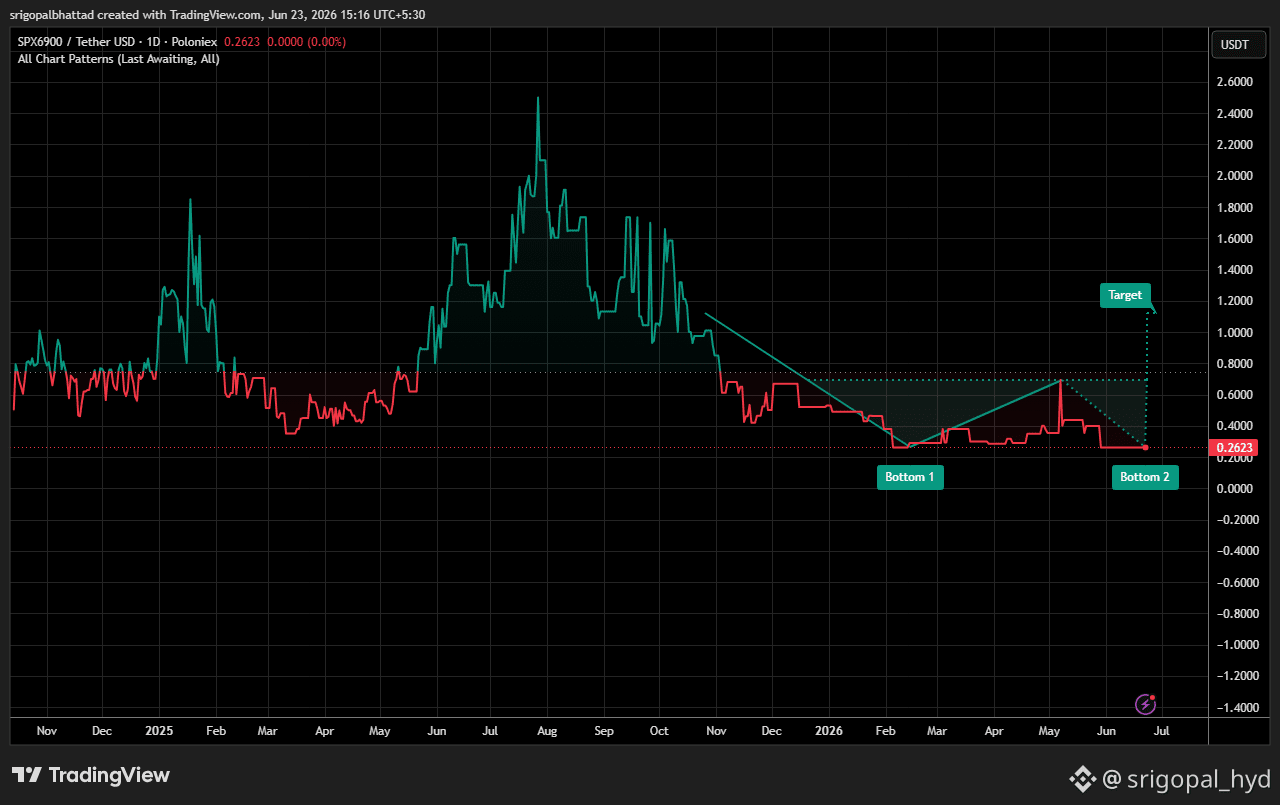Select the 1.4000 price level label

1236,270
